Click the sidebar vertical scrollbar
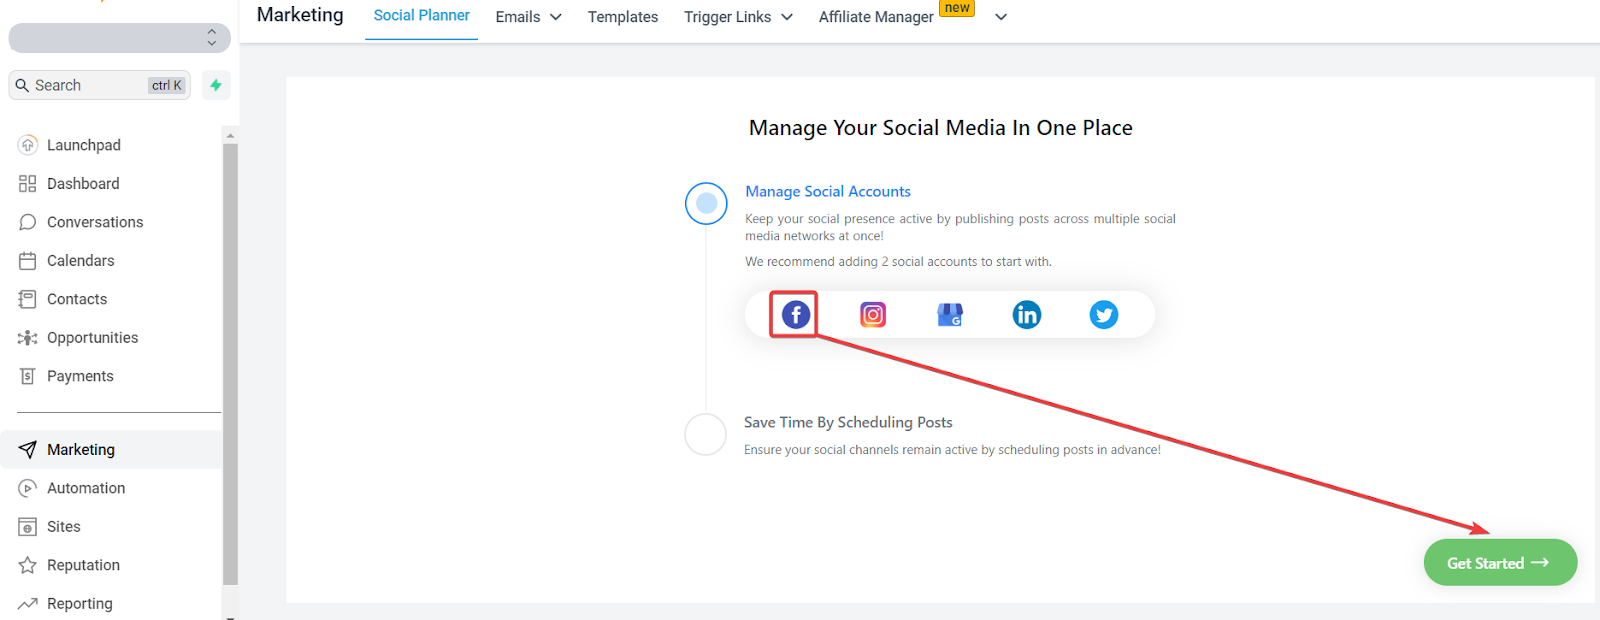1600x620 pixels. pyautogui.click(x=231, y=364)
